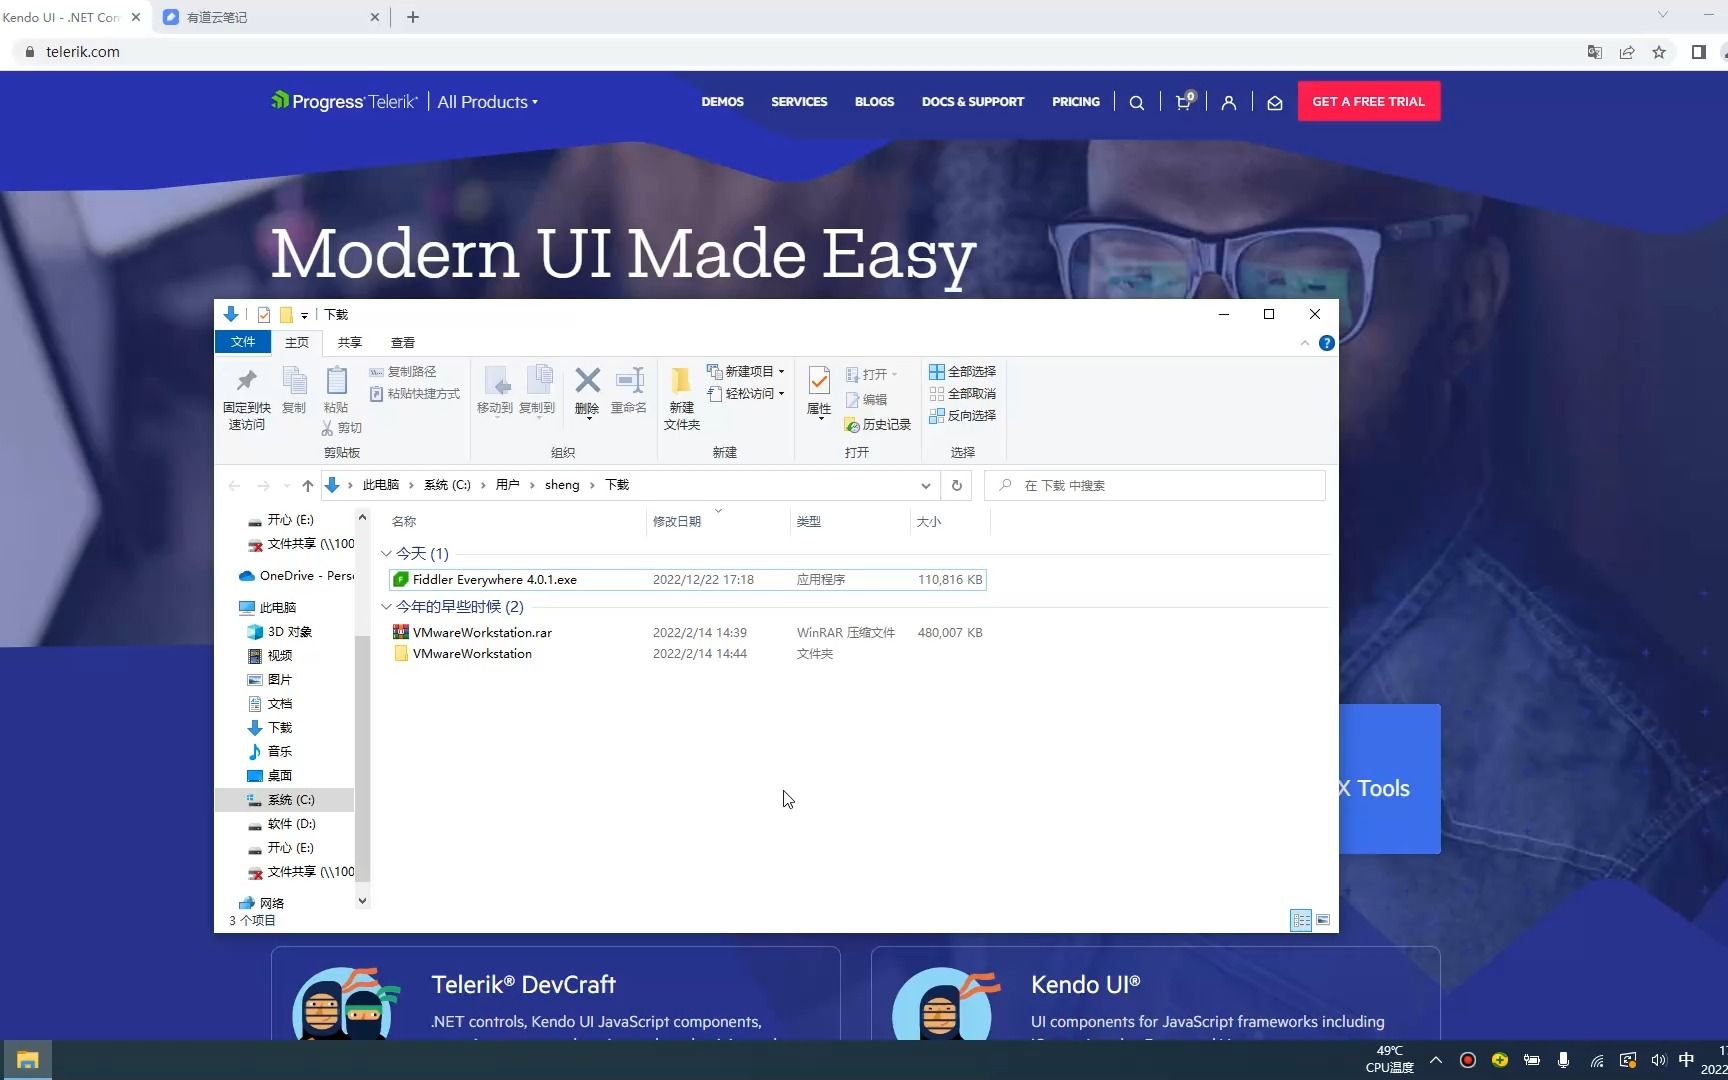Click the Telerik user account icon
Viewport: 1728px width, 1080px height.
(1229, 102)
